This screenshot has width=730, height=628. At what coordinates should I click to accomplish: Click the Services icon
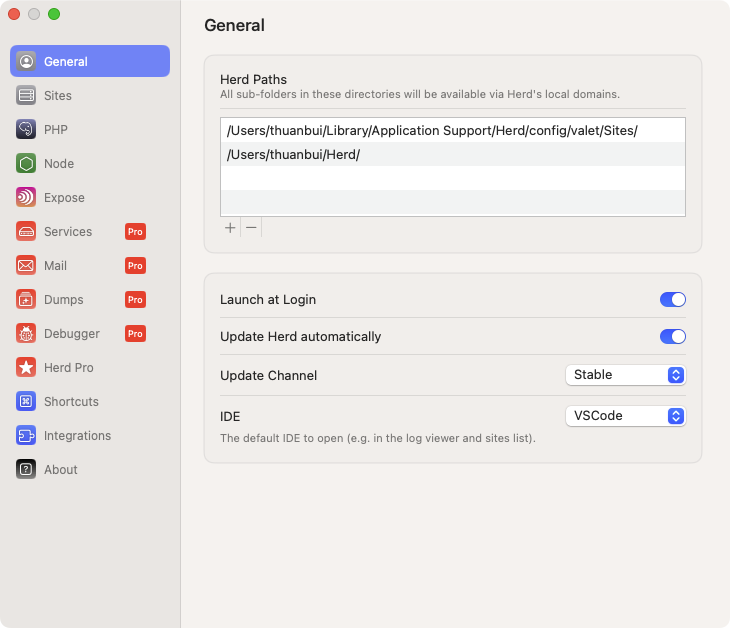click(26, 232)
